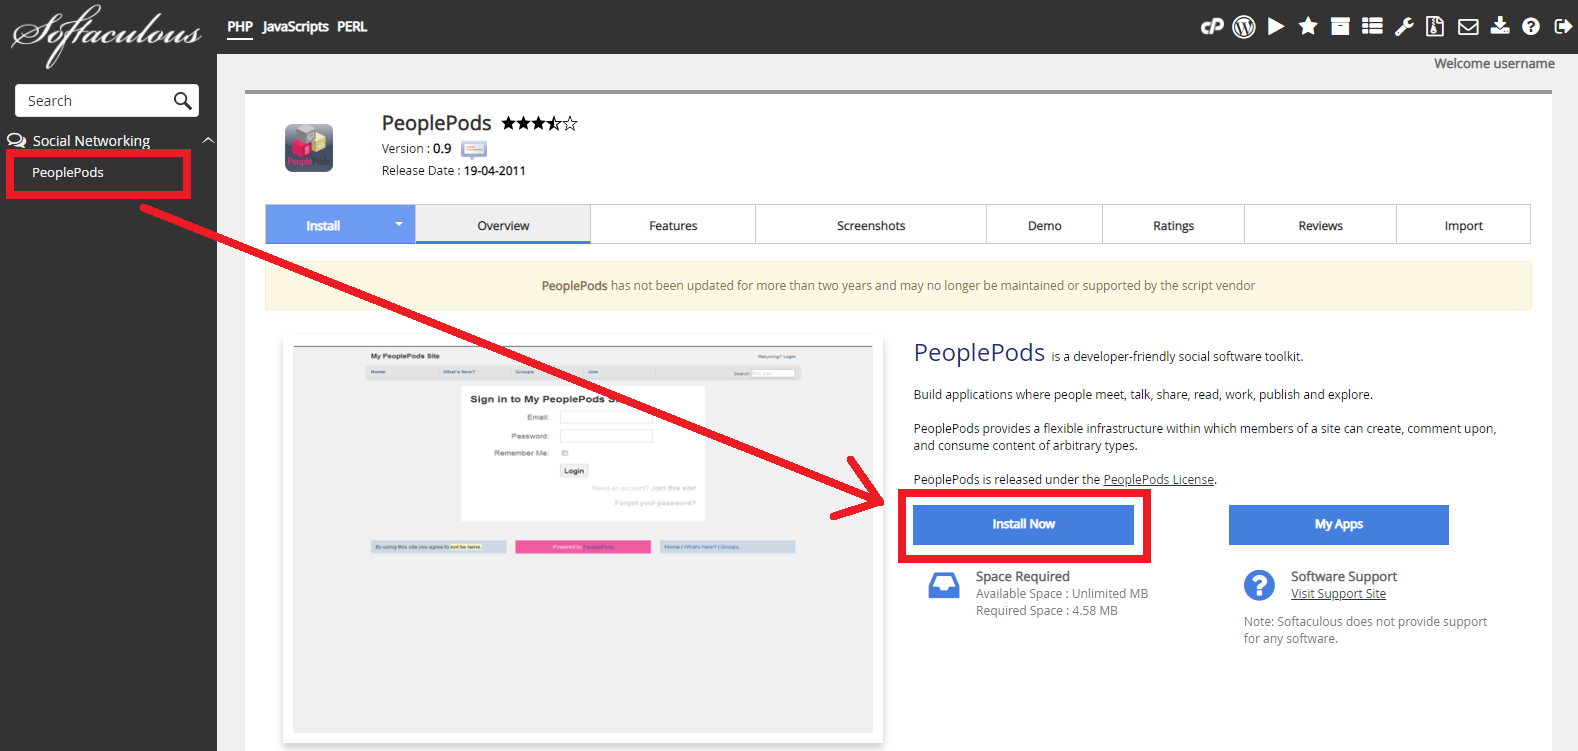Click the 'Required Space : 4.58 MB' text

point(1046,611)
